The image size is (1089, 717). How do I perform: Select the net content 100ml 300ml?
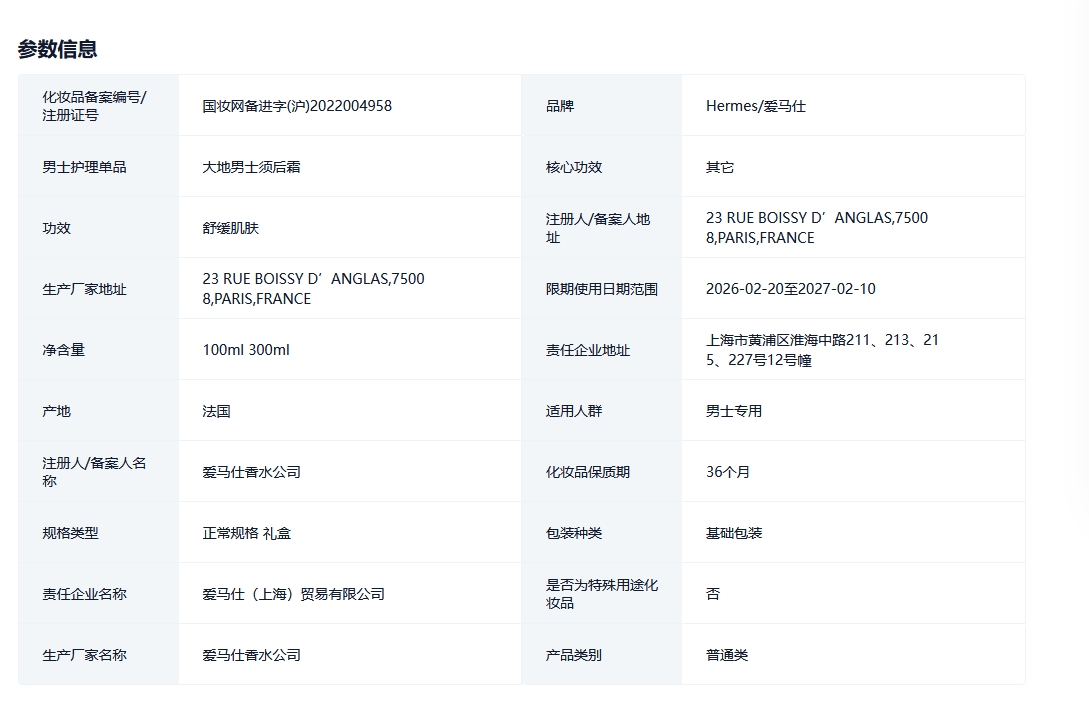coord(246,350)
